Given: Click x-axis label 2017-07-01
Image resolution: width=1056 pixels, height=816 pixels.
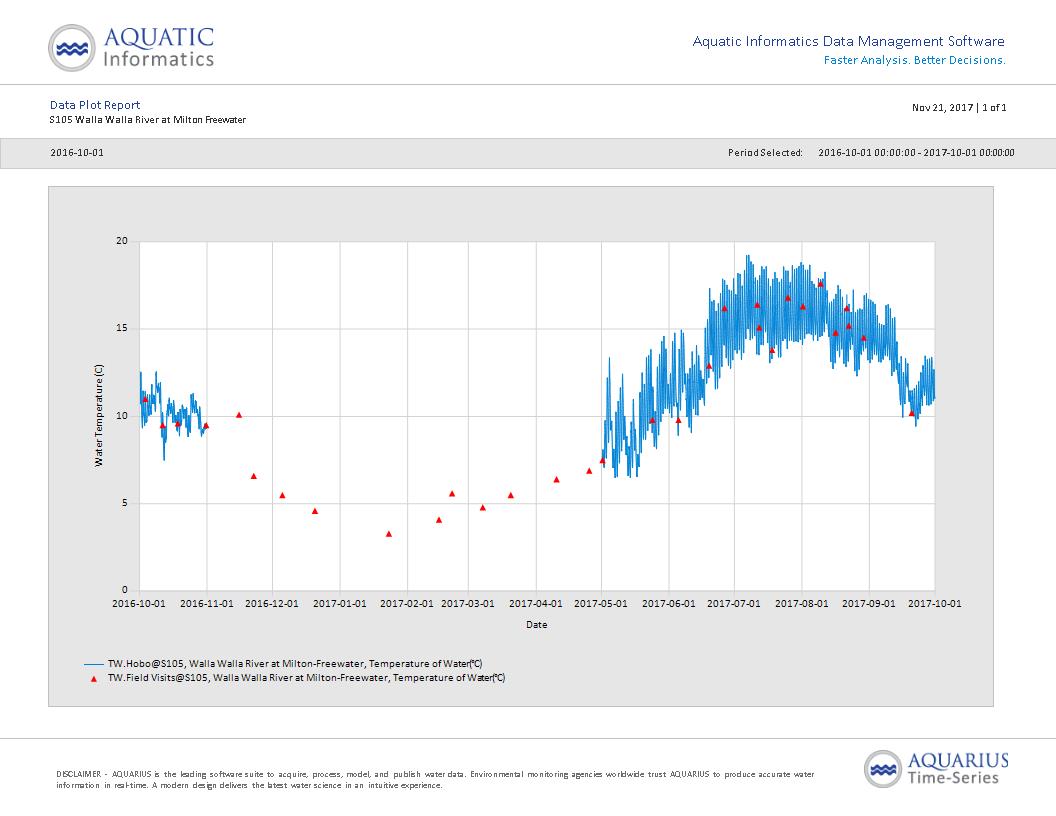Looking at the screenshot, I should [734, 603].
